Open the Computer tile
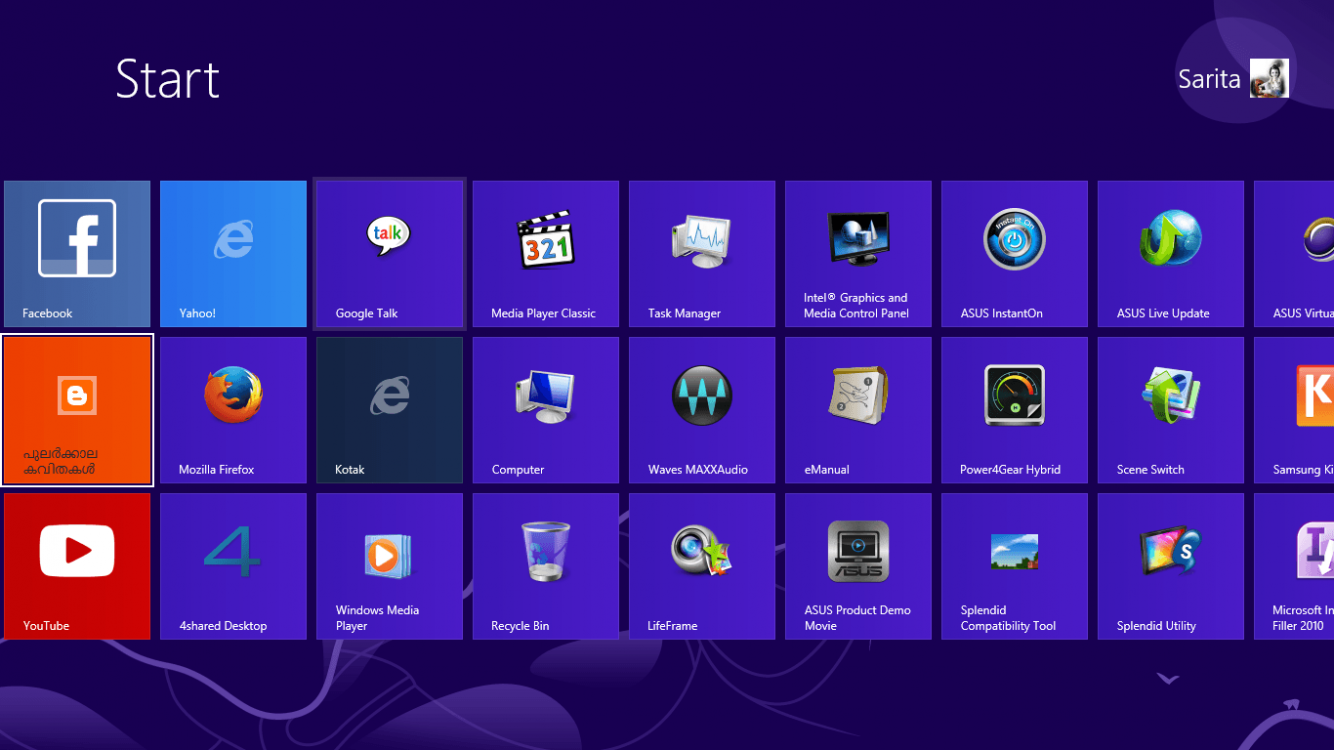 point(546,410)
